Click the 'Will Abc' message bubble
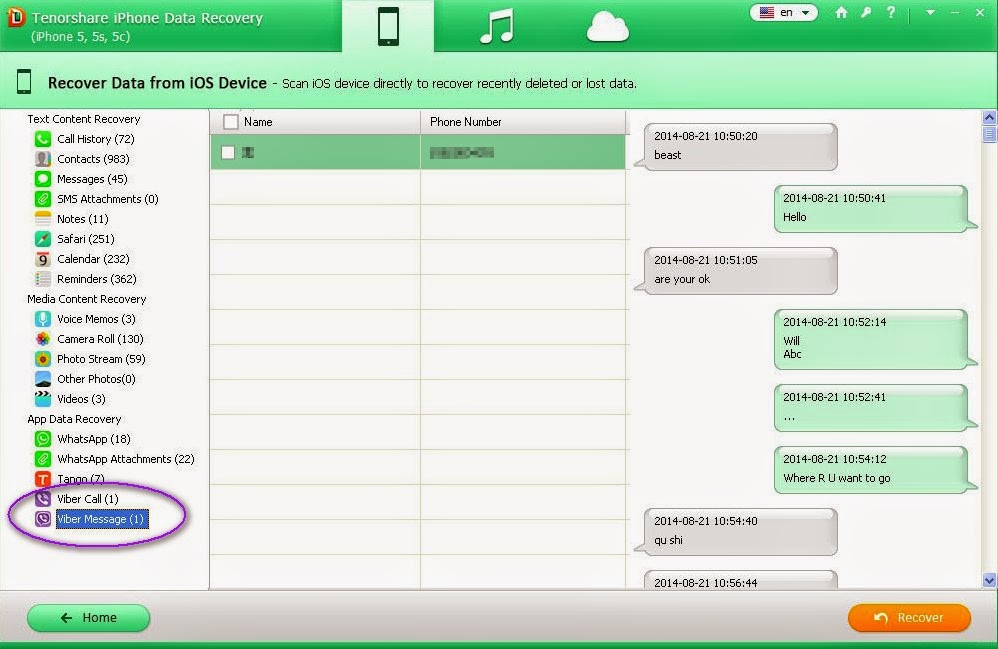This screenshot has width=998, height=649. 876,339
